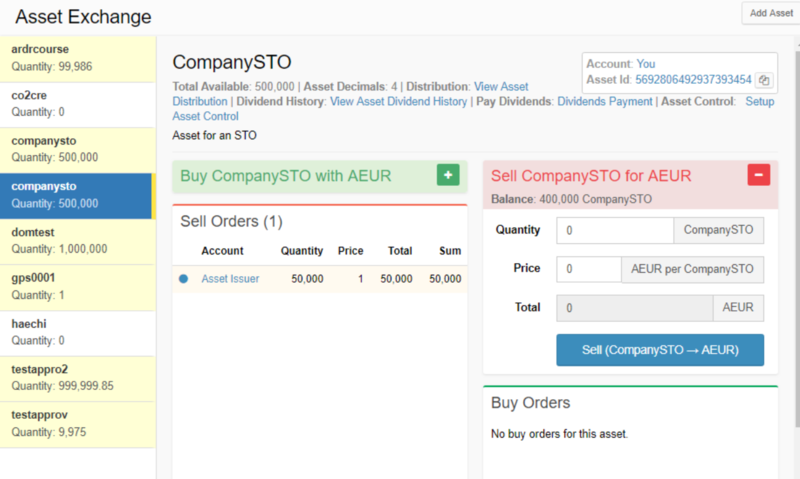Screen dimensions: 800x479
Task: Select co2cre asset in sidebar
Action: click(78, 103)
